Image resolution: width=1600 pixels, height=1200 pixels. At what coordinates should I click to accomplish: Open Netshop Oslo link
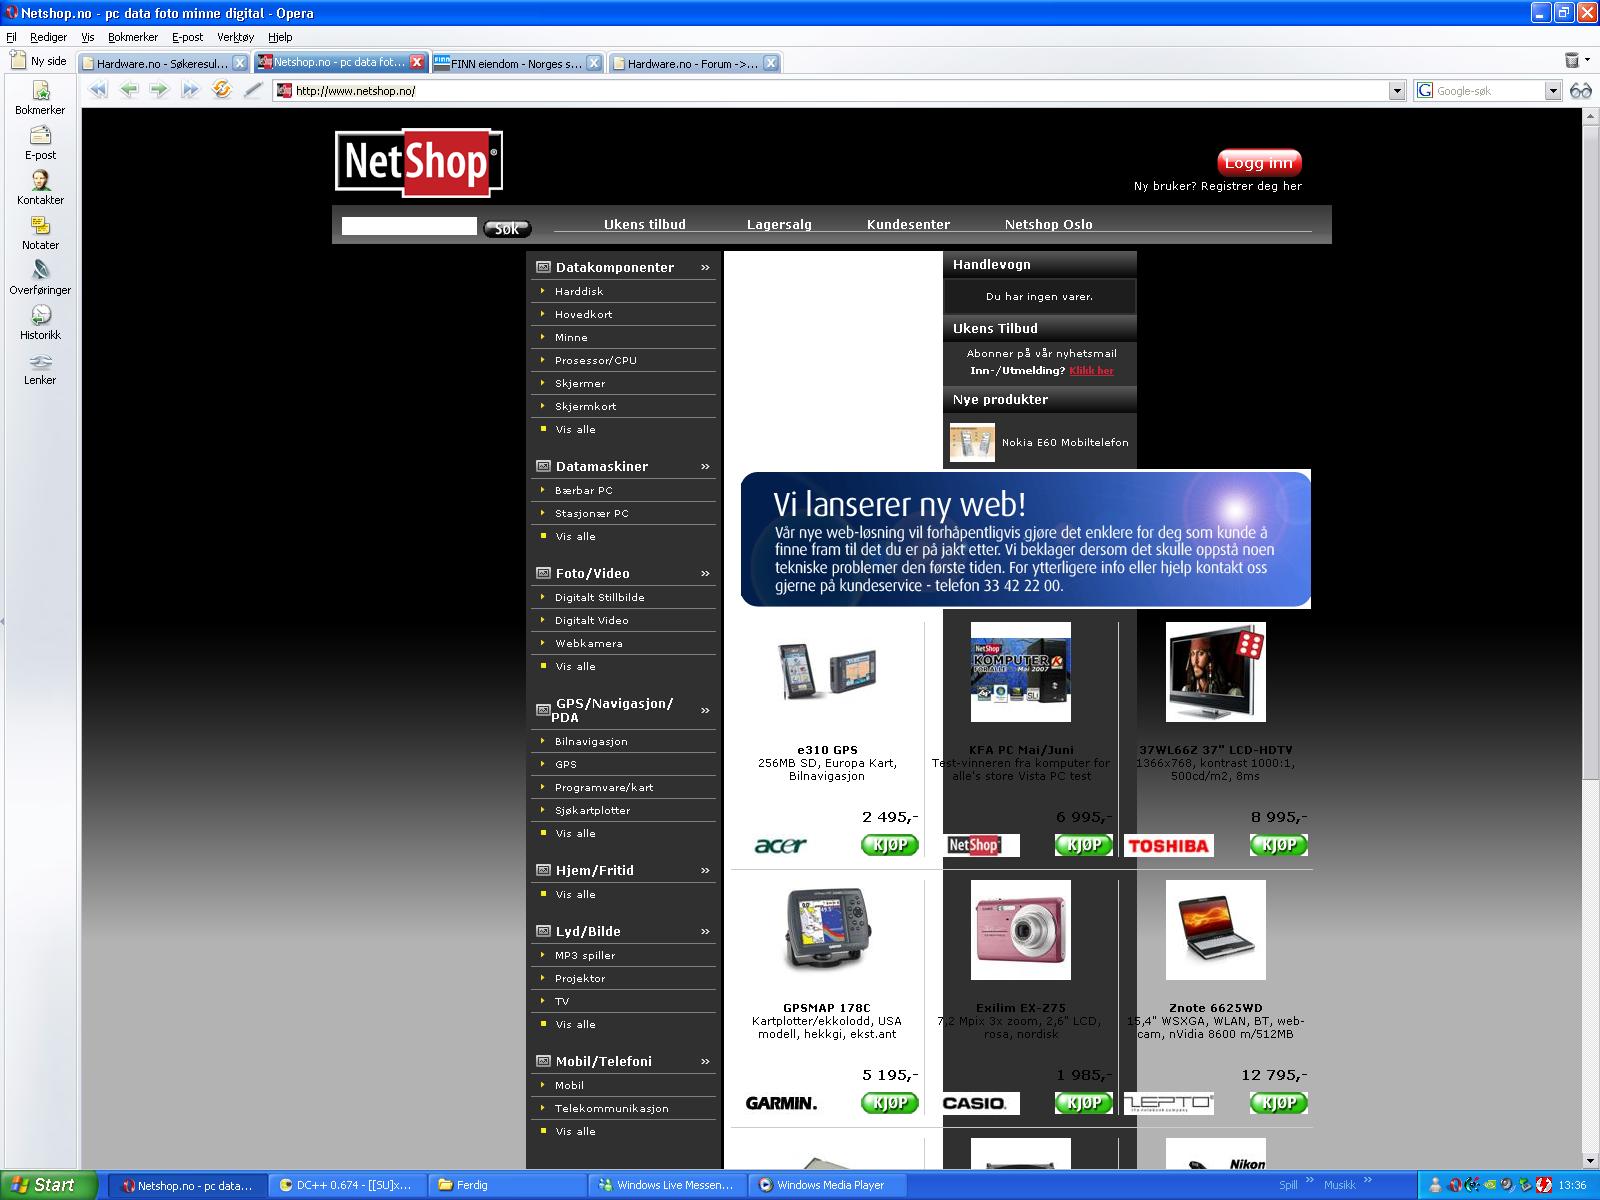[x=1048, y=224]
